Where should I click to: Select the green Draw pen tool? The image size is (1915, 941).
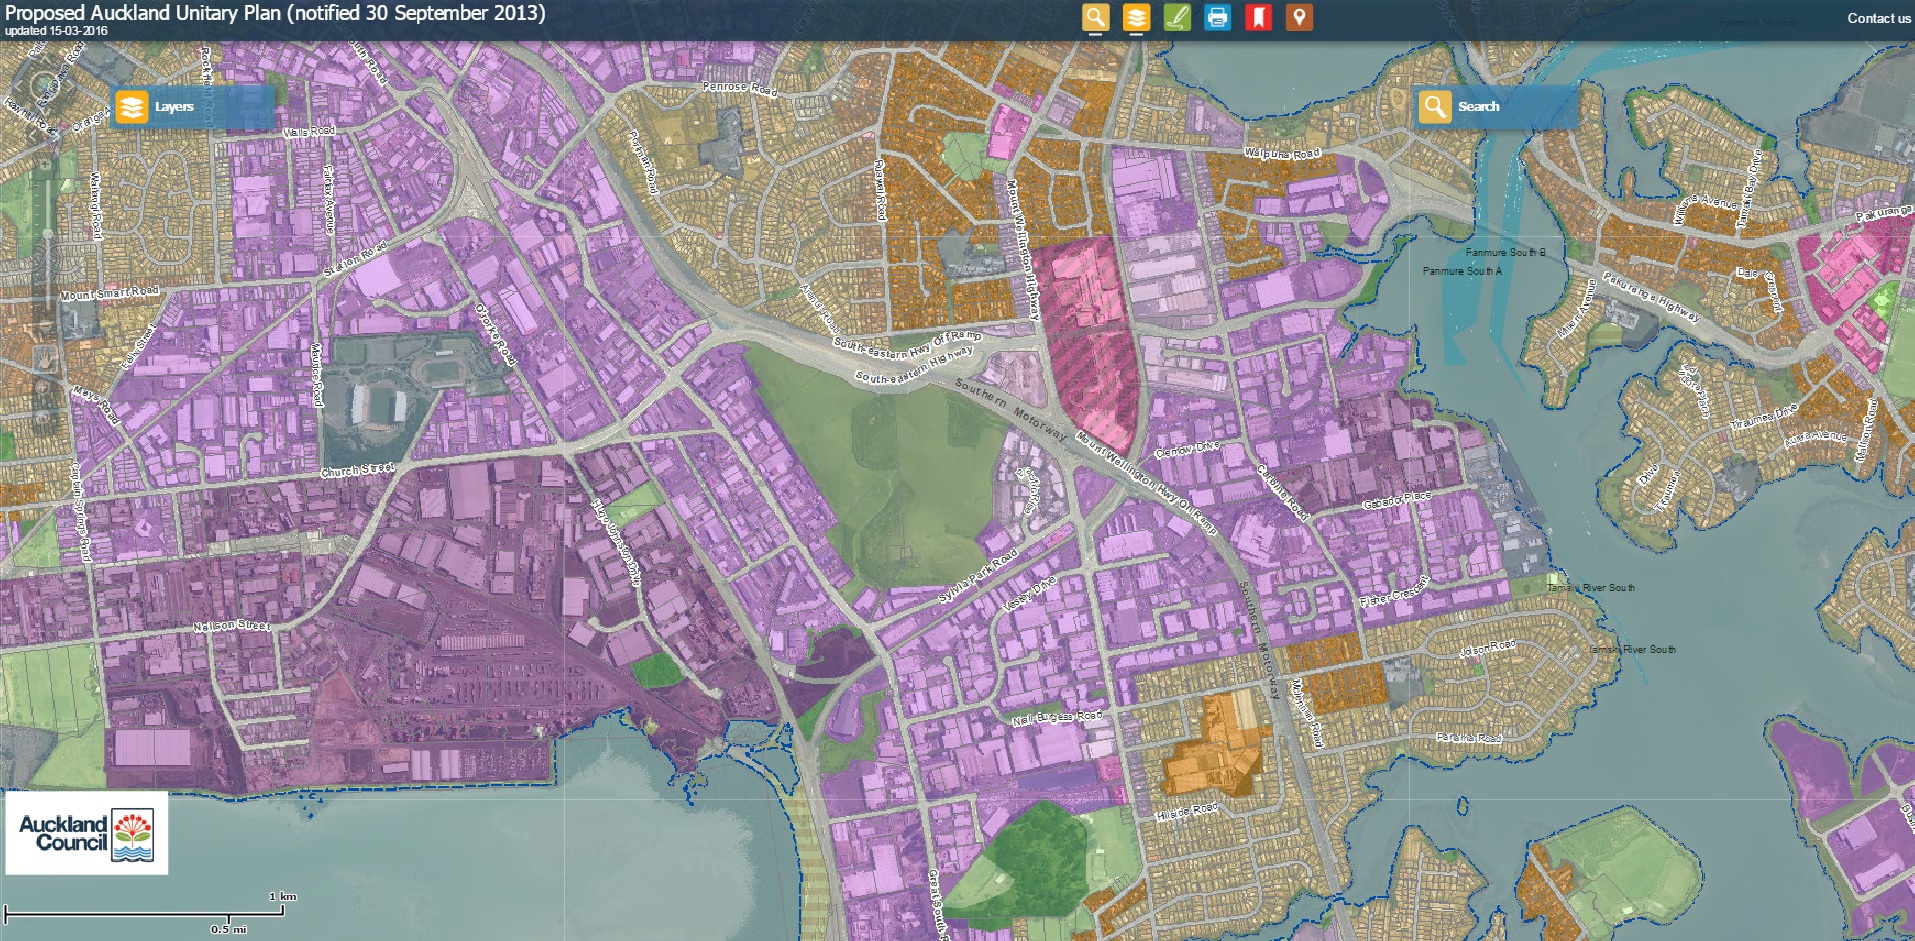click(x=1177, y=17)
